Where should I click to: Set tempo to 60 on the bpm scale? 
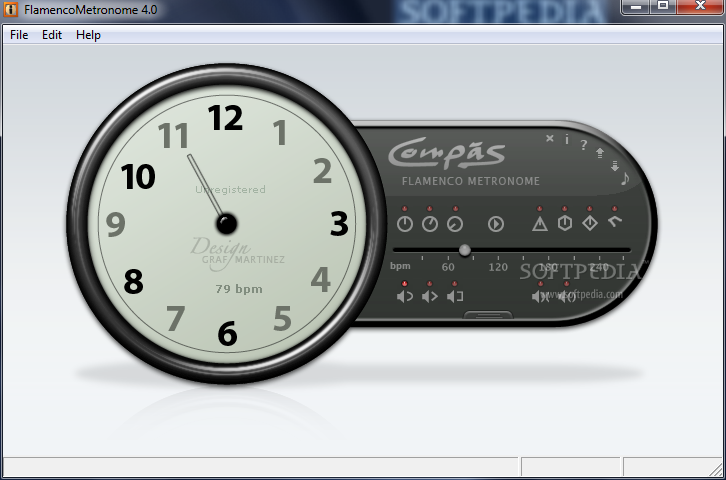(448, 267)
